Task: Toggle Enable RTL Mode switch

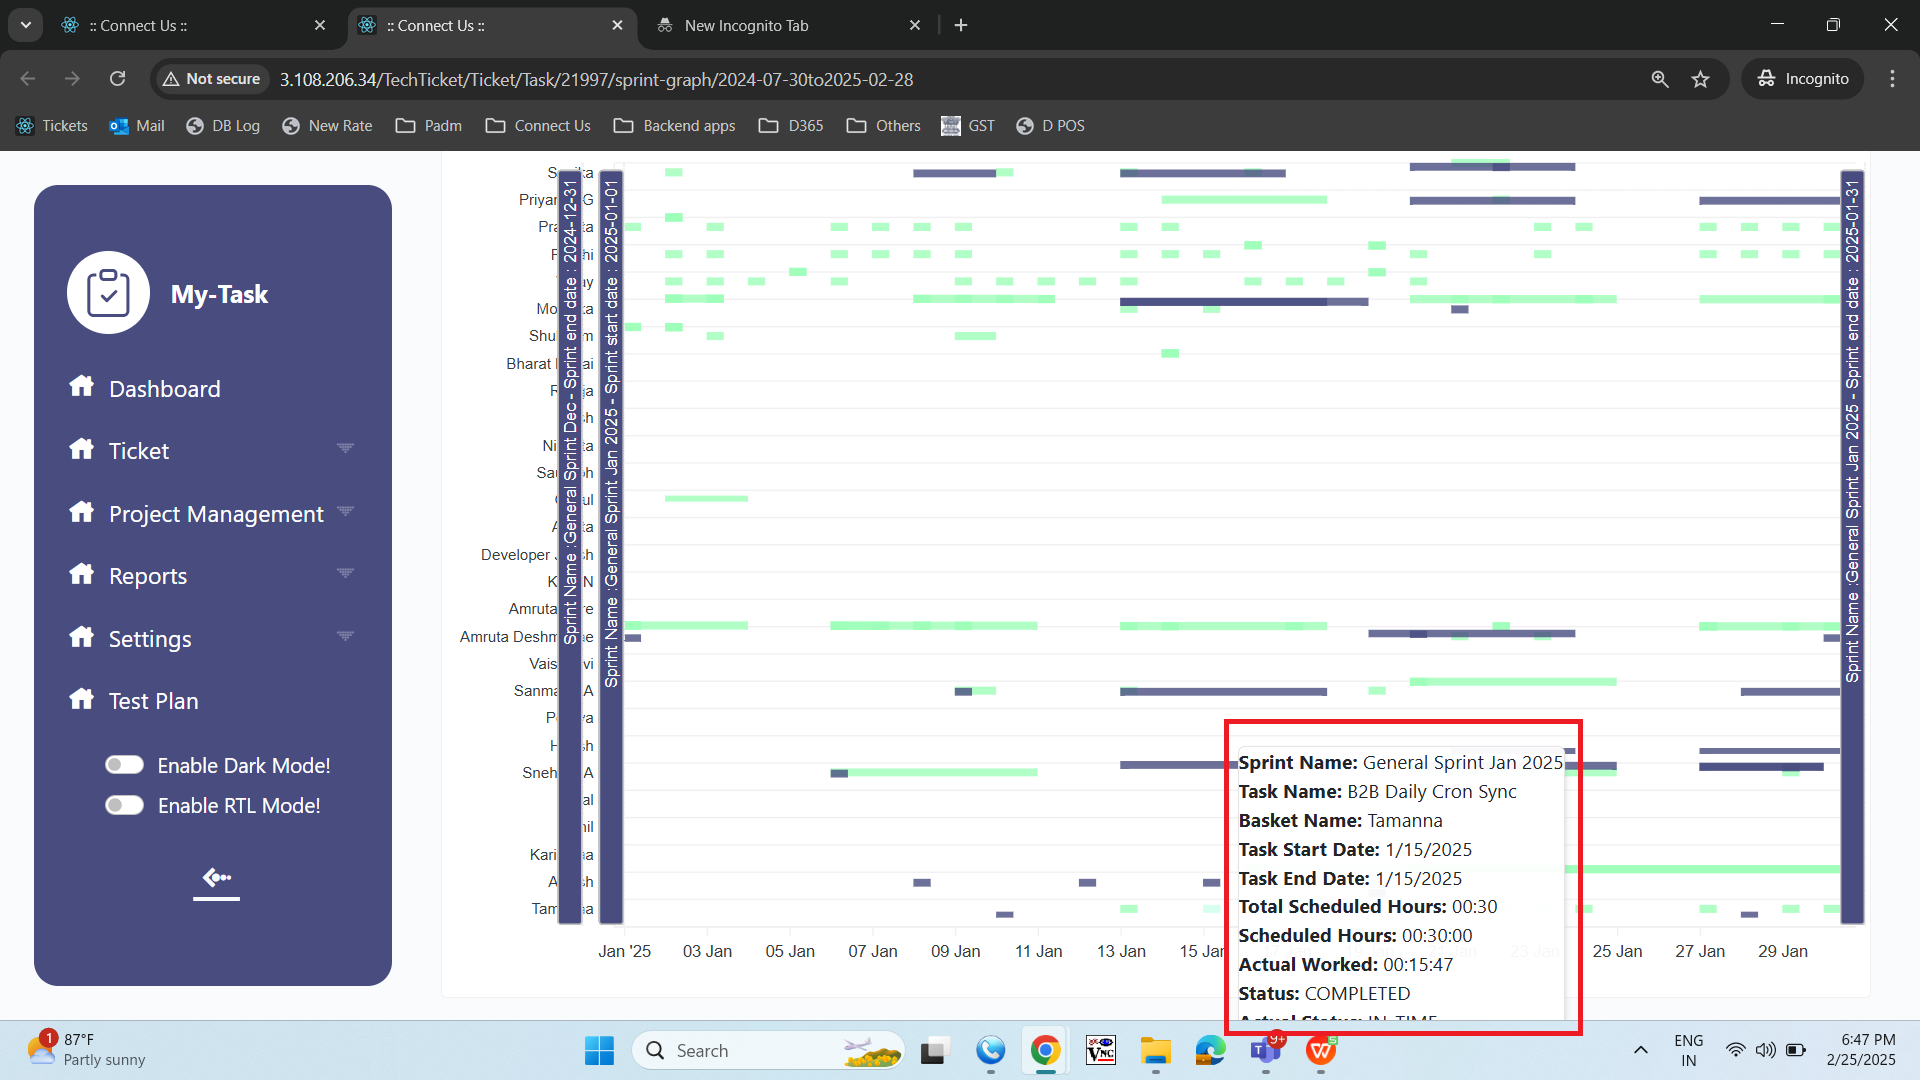Action: point(124,805)
